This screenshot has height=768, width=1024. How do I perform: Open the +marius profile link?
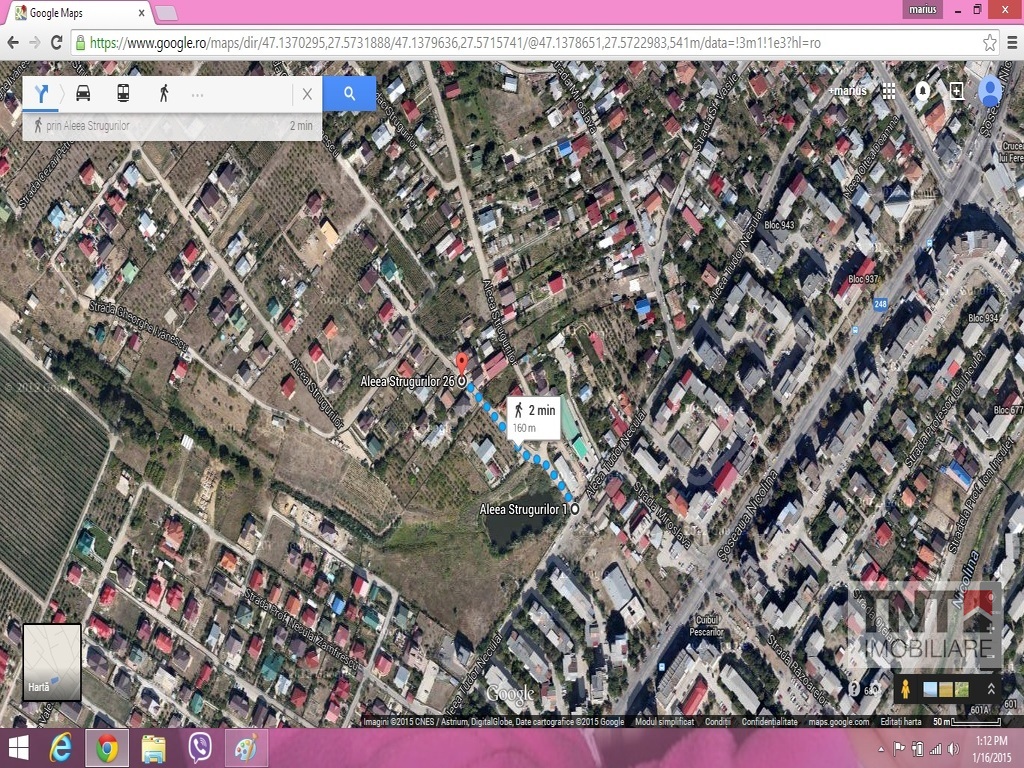tap(847, 91)
